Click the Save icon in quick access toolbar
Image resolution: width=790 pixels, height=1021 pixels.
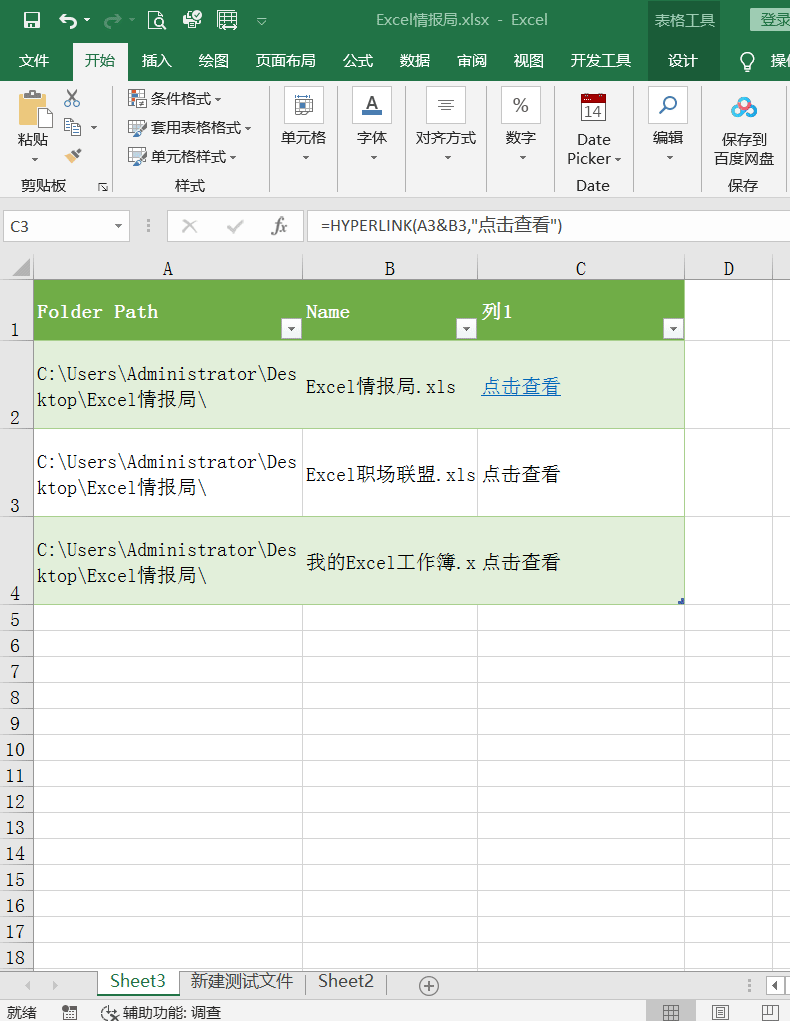31,20
